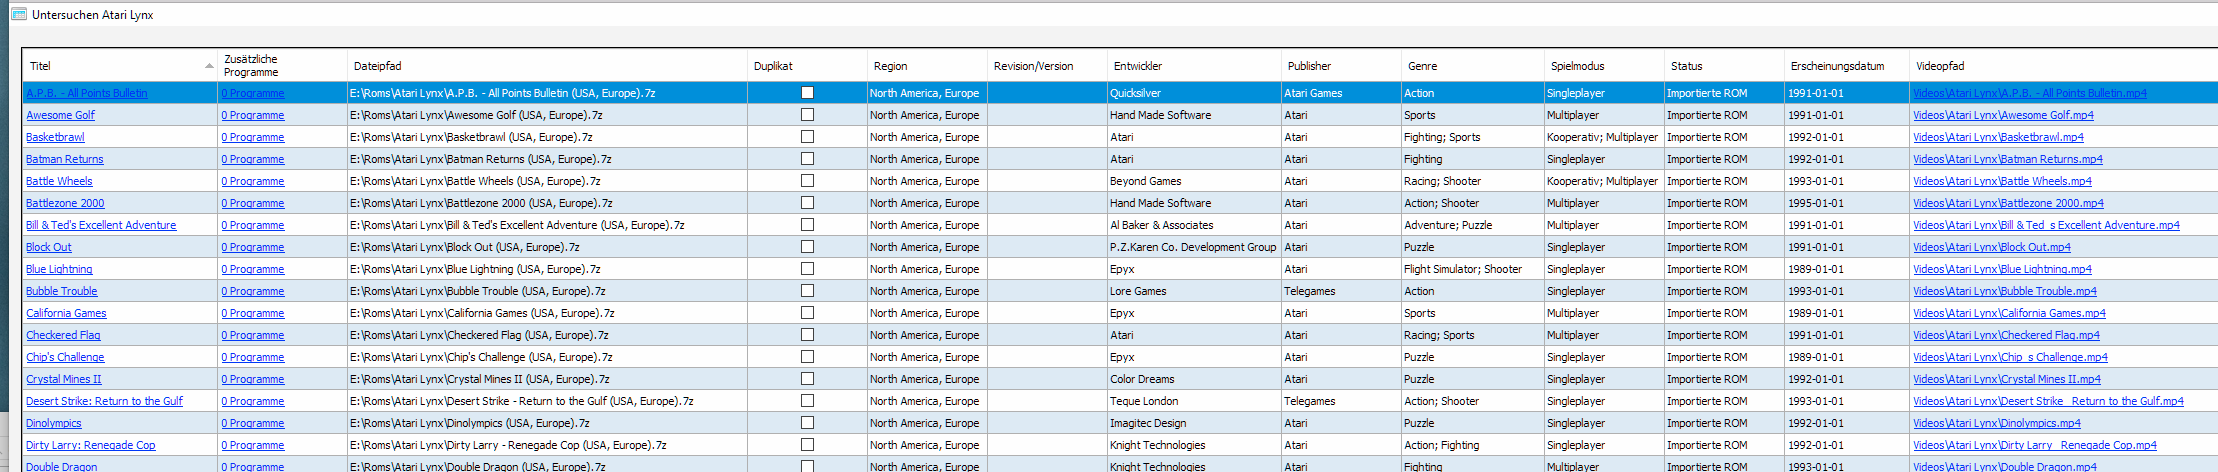The width and height of the screenshot is (2218, 472).
Task: Open the A.P.B. - All Points Bulletin title link
Action: (x=86, y=93)
